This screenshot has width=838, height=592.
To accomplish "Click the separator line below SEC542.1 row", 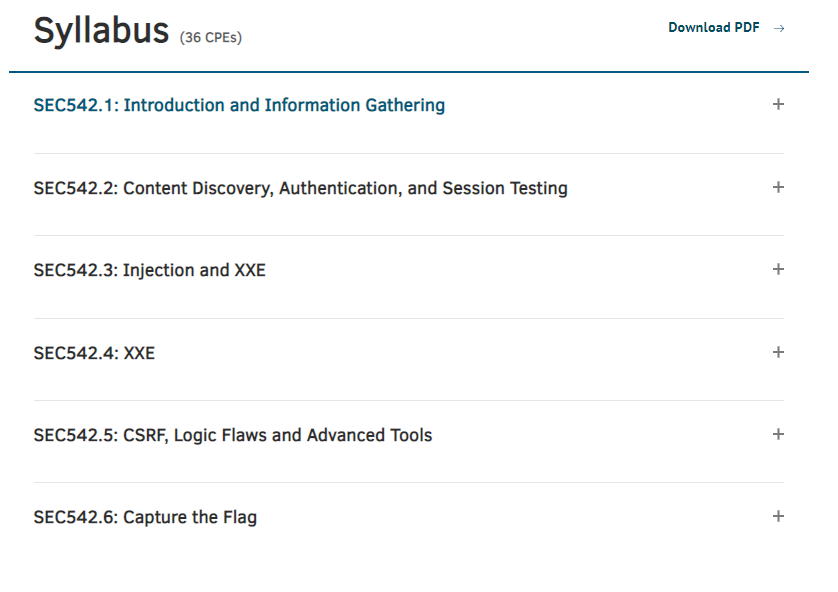I will [x=408, y=153].
